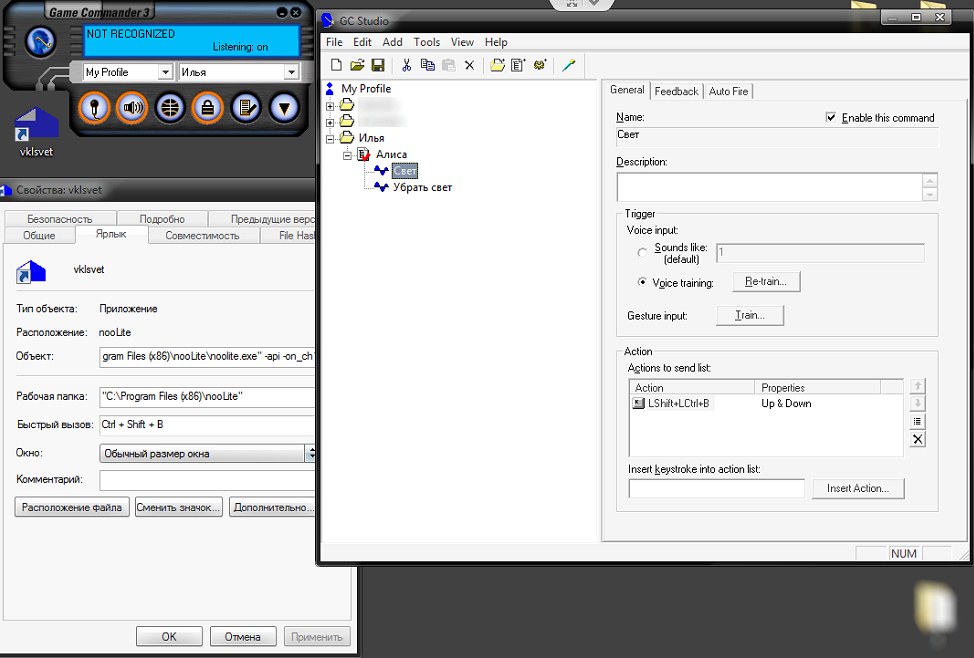Click the Insert Action... button

(858, 488)
